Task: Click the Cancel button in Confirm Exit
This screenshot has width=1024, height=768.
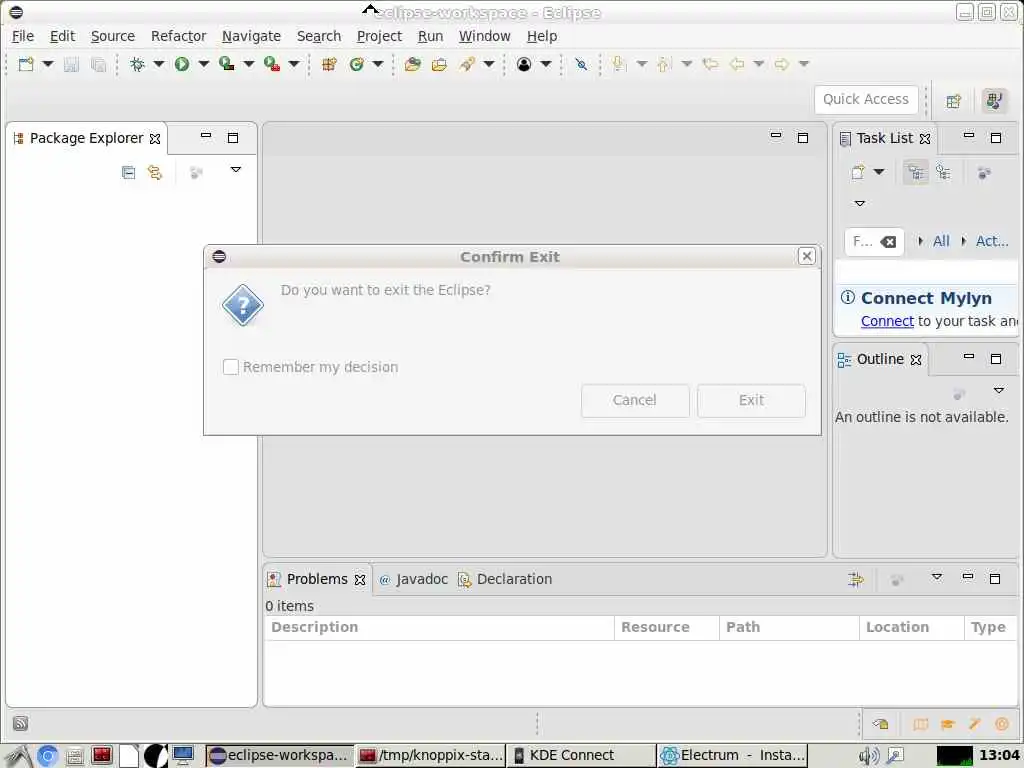Action: click(635, 400)
